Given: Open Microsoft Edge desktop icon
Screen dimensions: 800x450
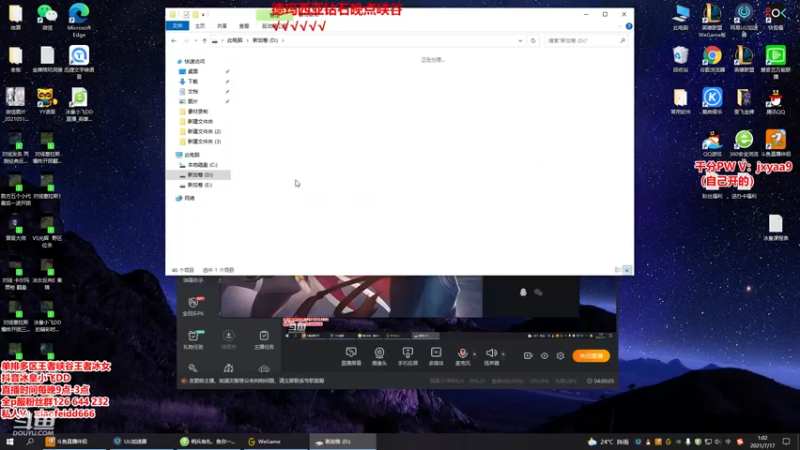Looking at the screenshot, I should pos(79,19).
